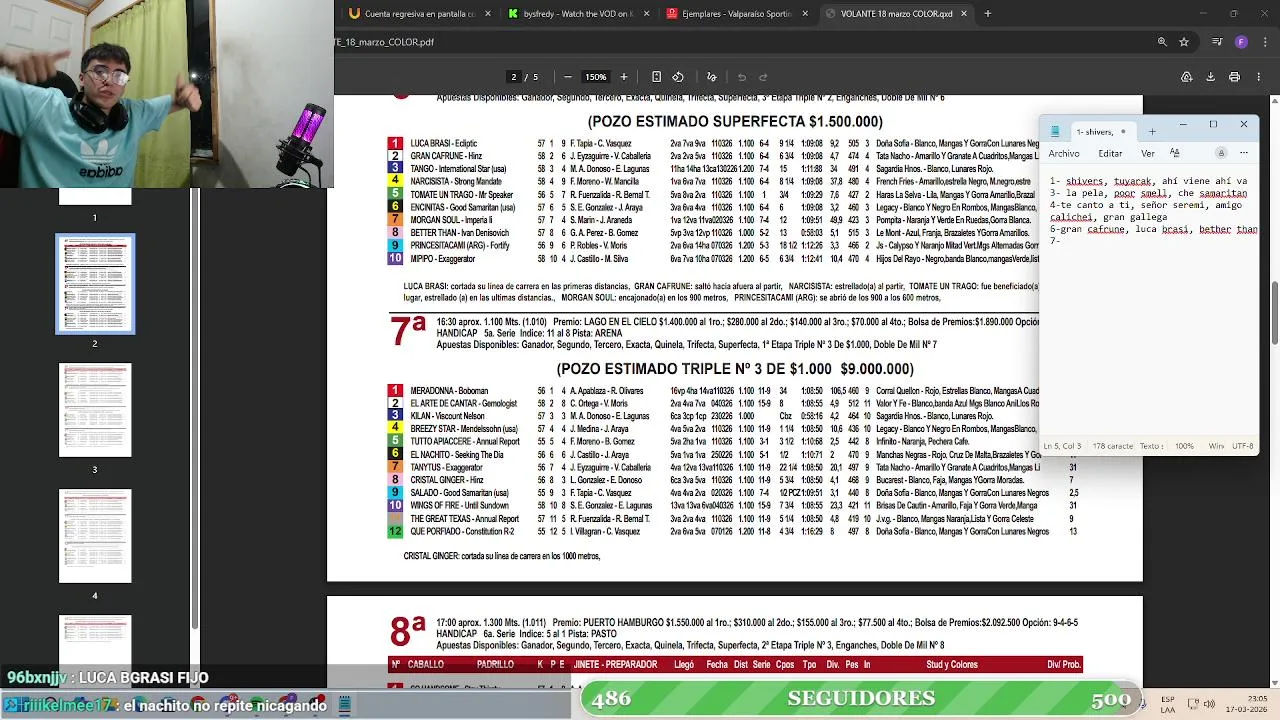
Task: Open PDF viewer more actions menu
Action: (1258, 77)
